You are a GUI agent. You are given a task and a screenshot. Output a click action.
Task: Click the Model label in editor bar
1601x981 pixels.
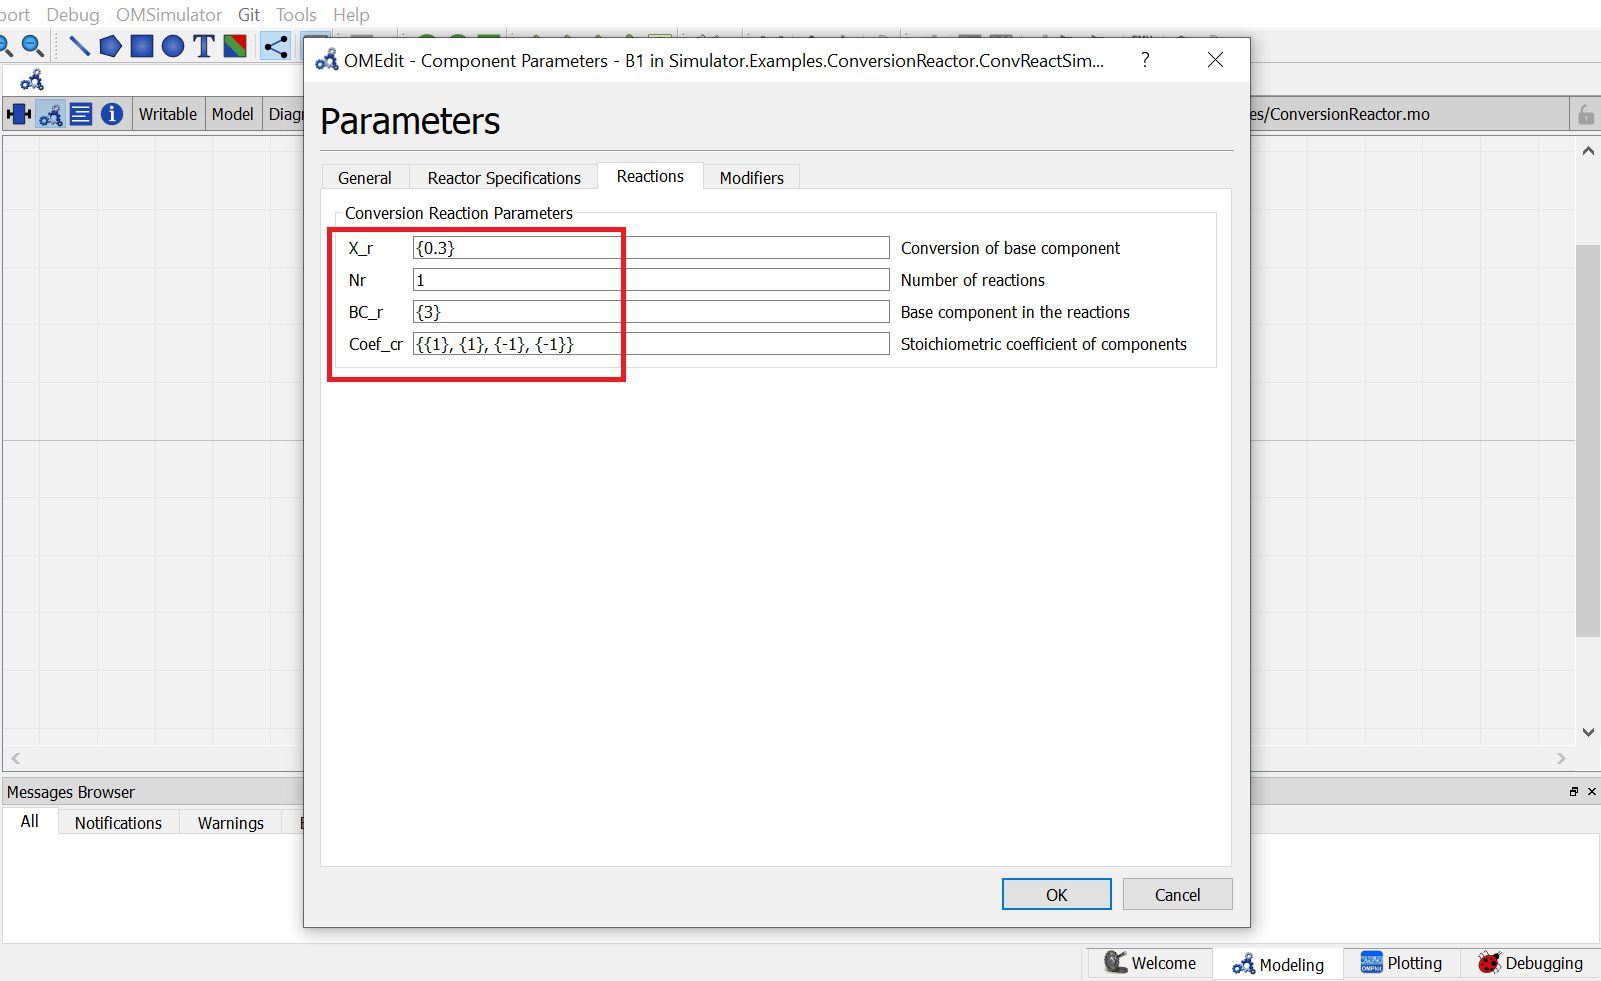pyautogui.click(x=233, y=114)
